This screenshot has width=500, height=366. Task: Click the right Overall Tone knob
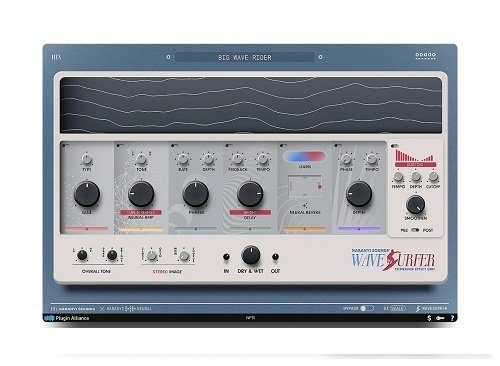click(x=112, y=255)
